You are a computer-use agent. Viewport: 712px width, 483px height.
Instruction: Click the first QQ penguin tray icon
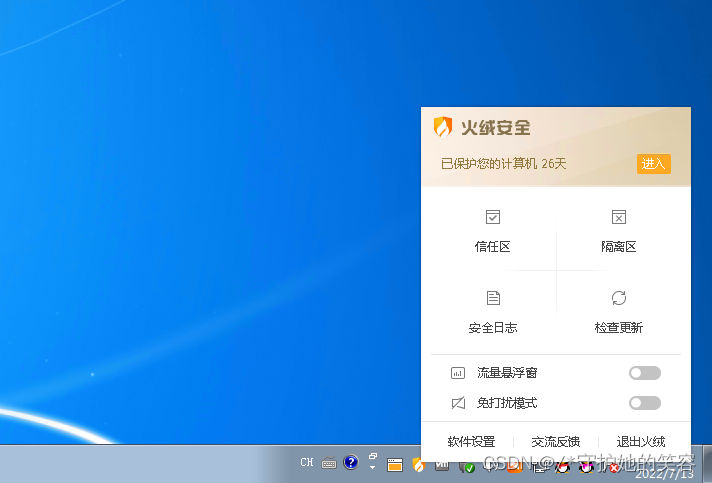point(562,466)
